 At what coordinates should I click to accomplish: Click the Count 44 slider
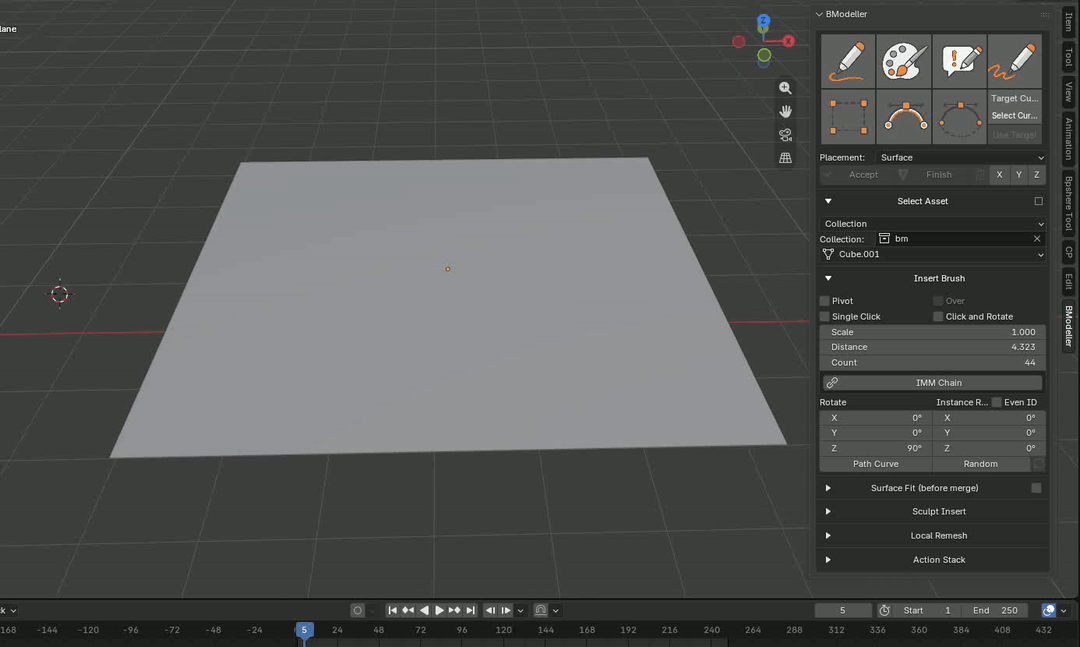pos(933,362)
